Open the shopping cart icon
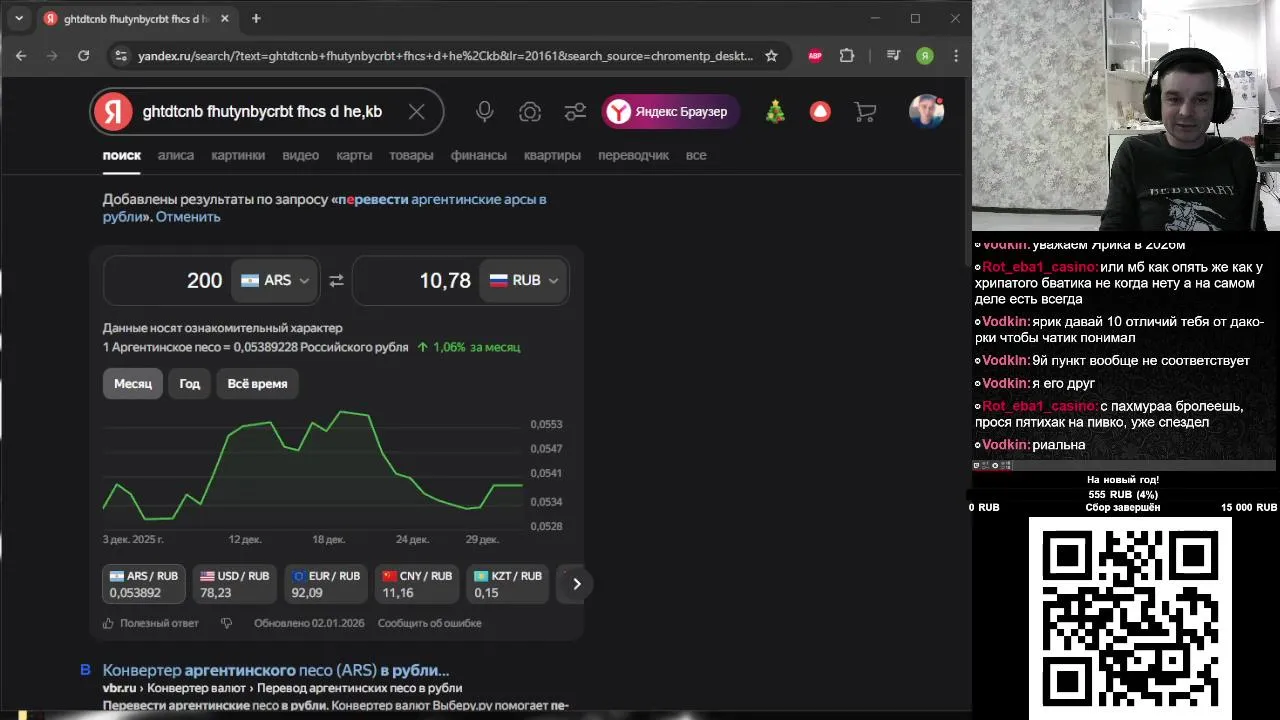 click(865, 112)
